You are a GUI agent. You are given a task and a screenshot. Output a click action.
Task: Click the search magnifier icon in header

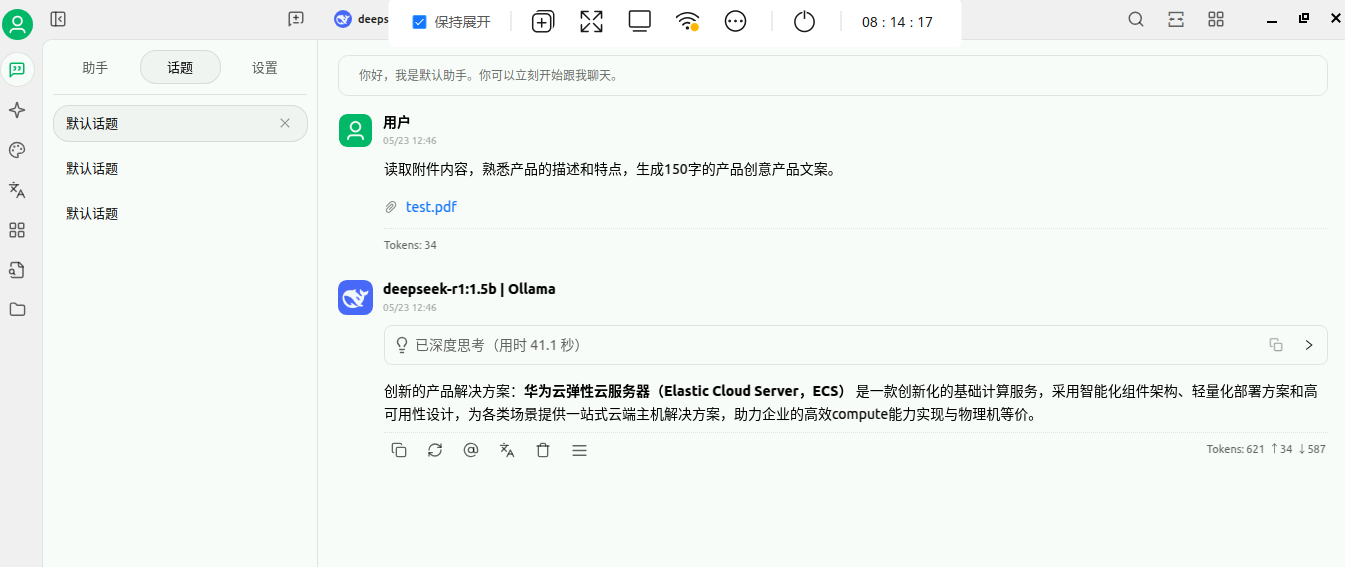pos(1136,19)
